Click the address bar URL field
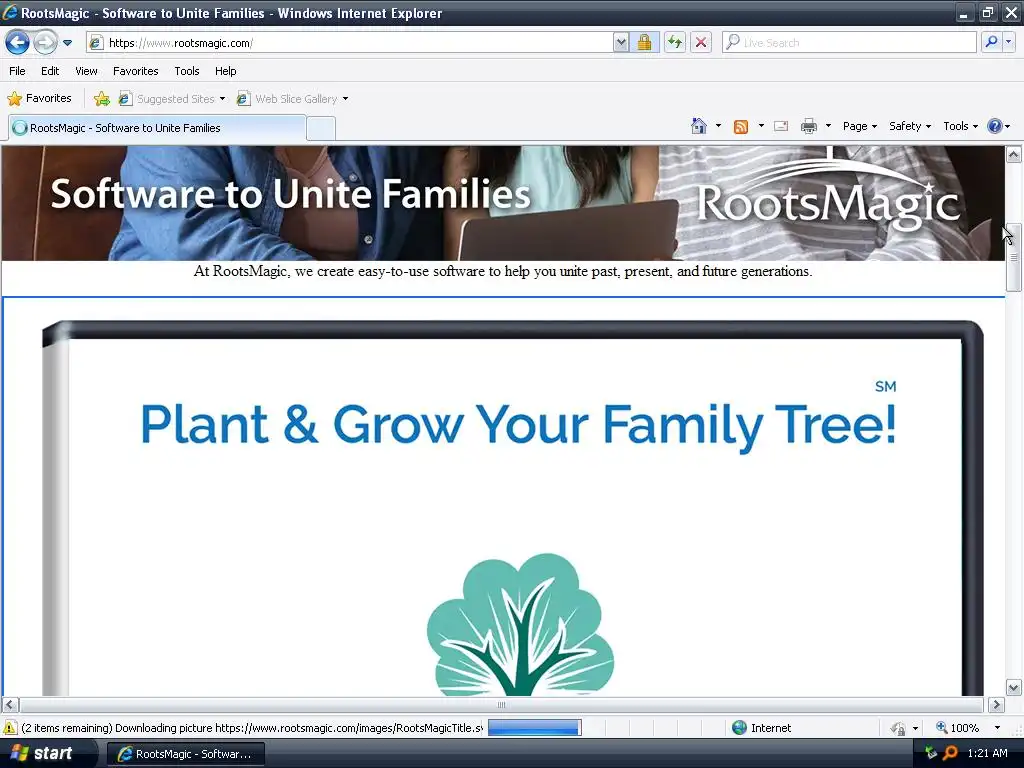 click(x=349, y=43)
